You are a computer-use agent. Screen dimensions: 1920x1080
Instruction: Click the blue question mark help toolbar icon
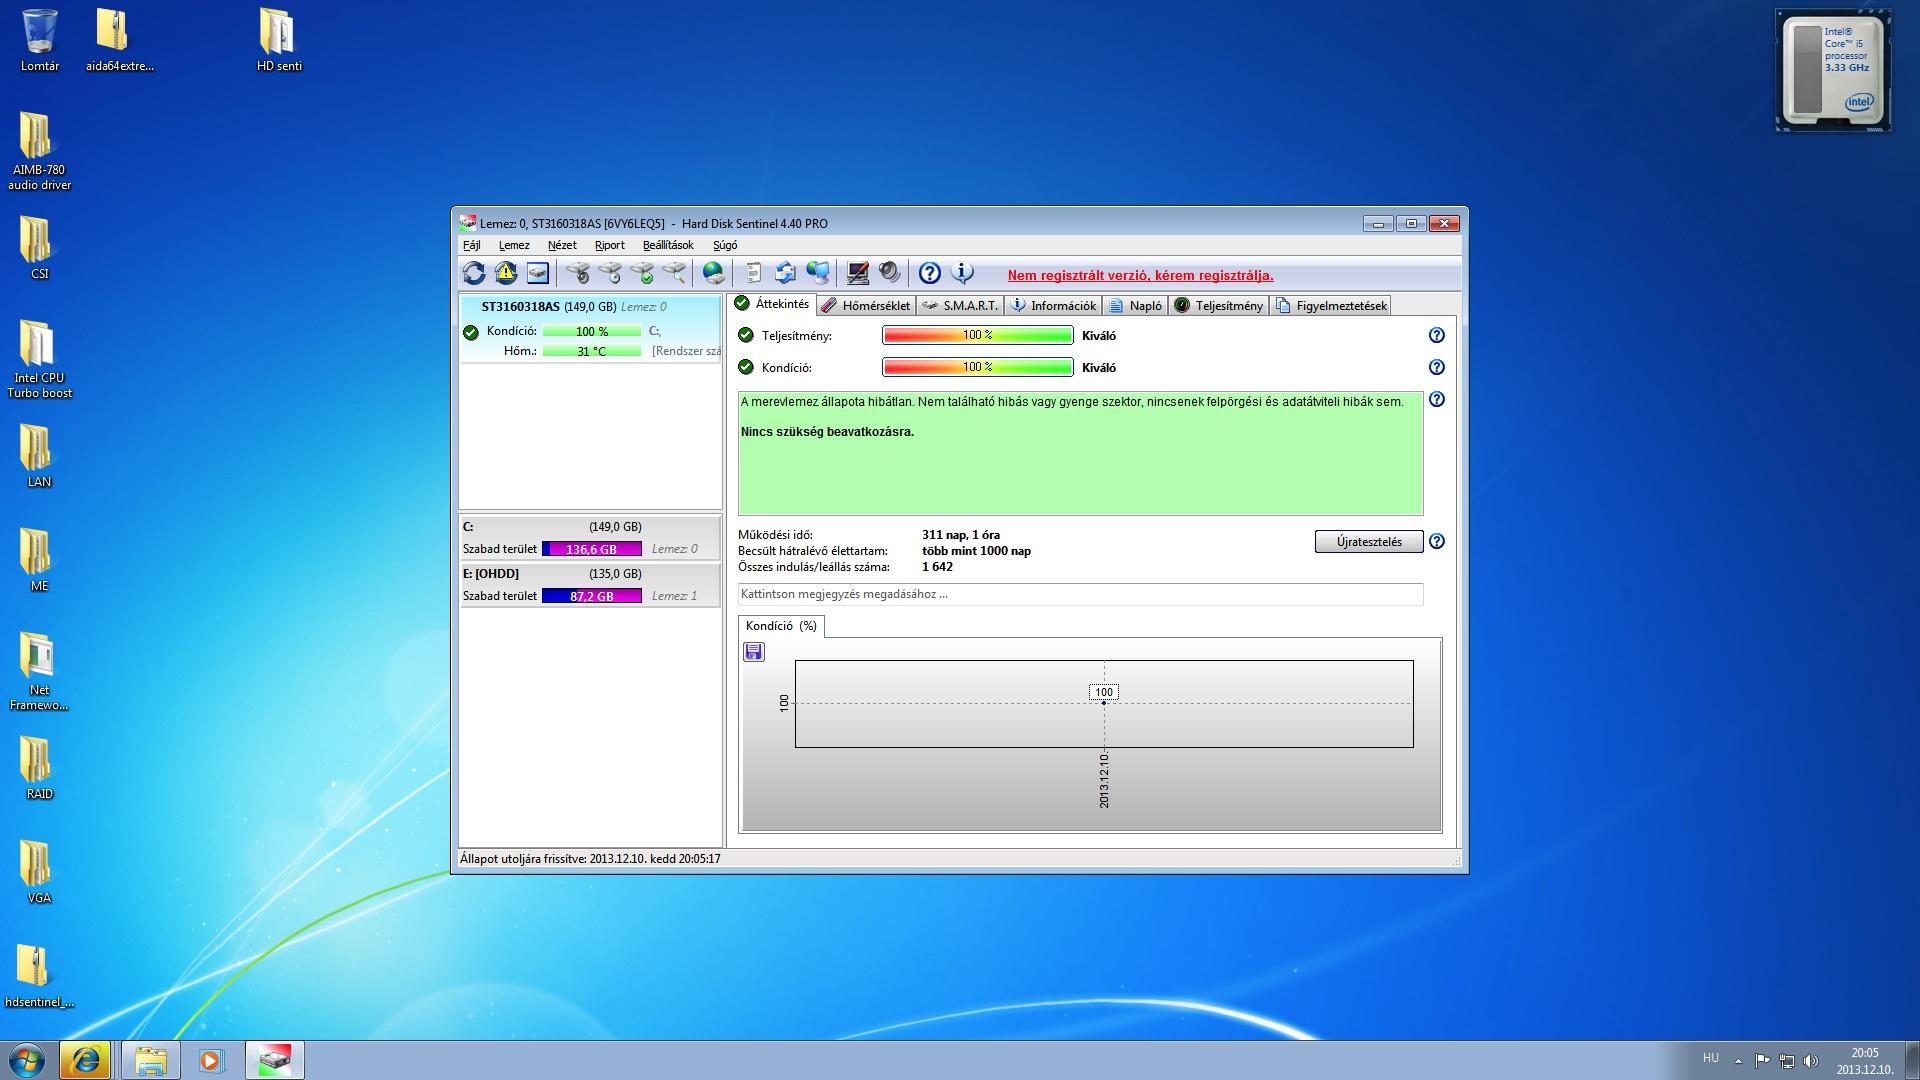pyautogui.click(x=929, y=273)
